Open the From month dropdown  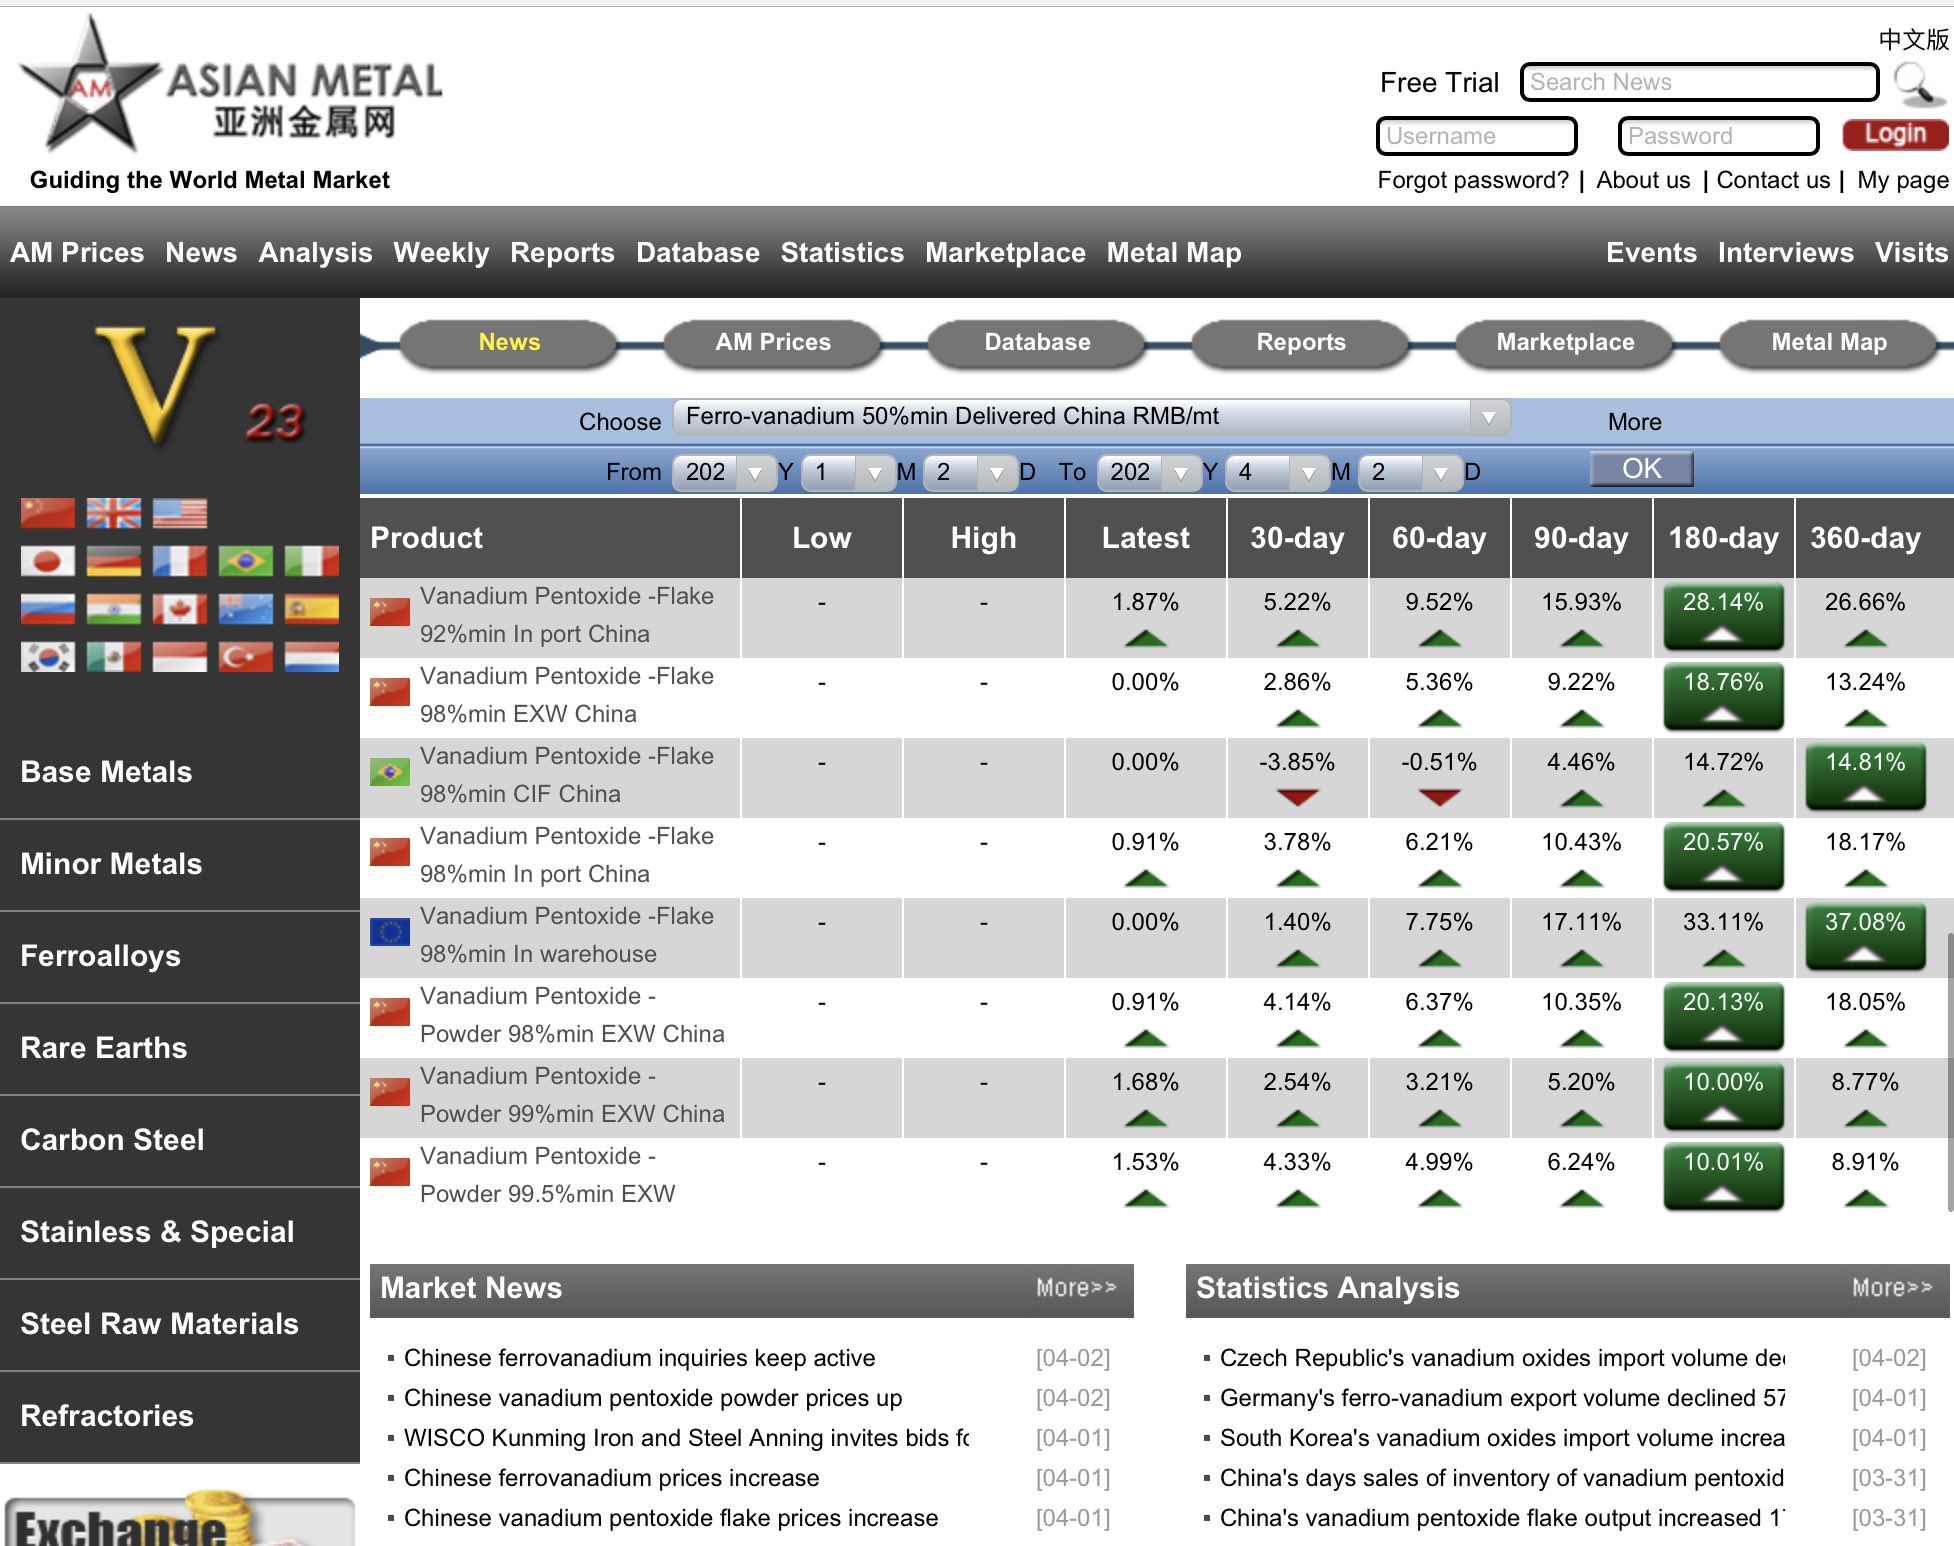coord(850,472)
